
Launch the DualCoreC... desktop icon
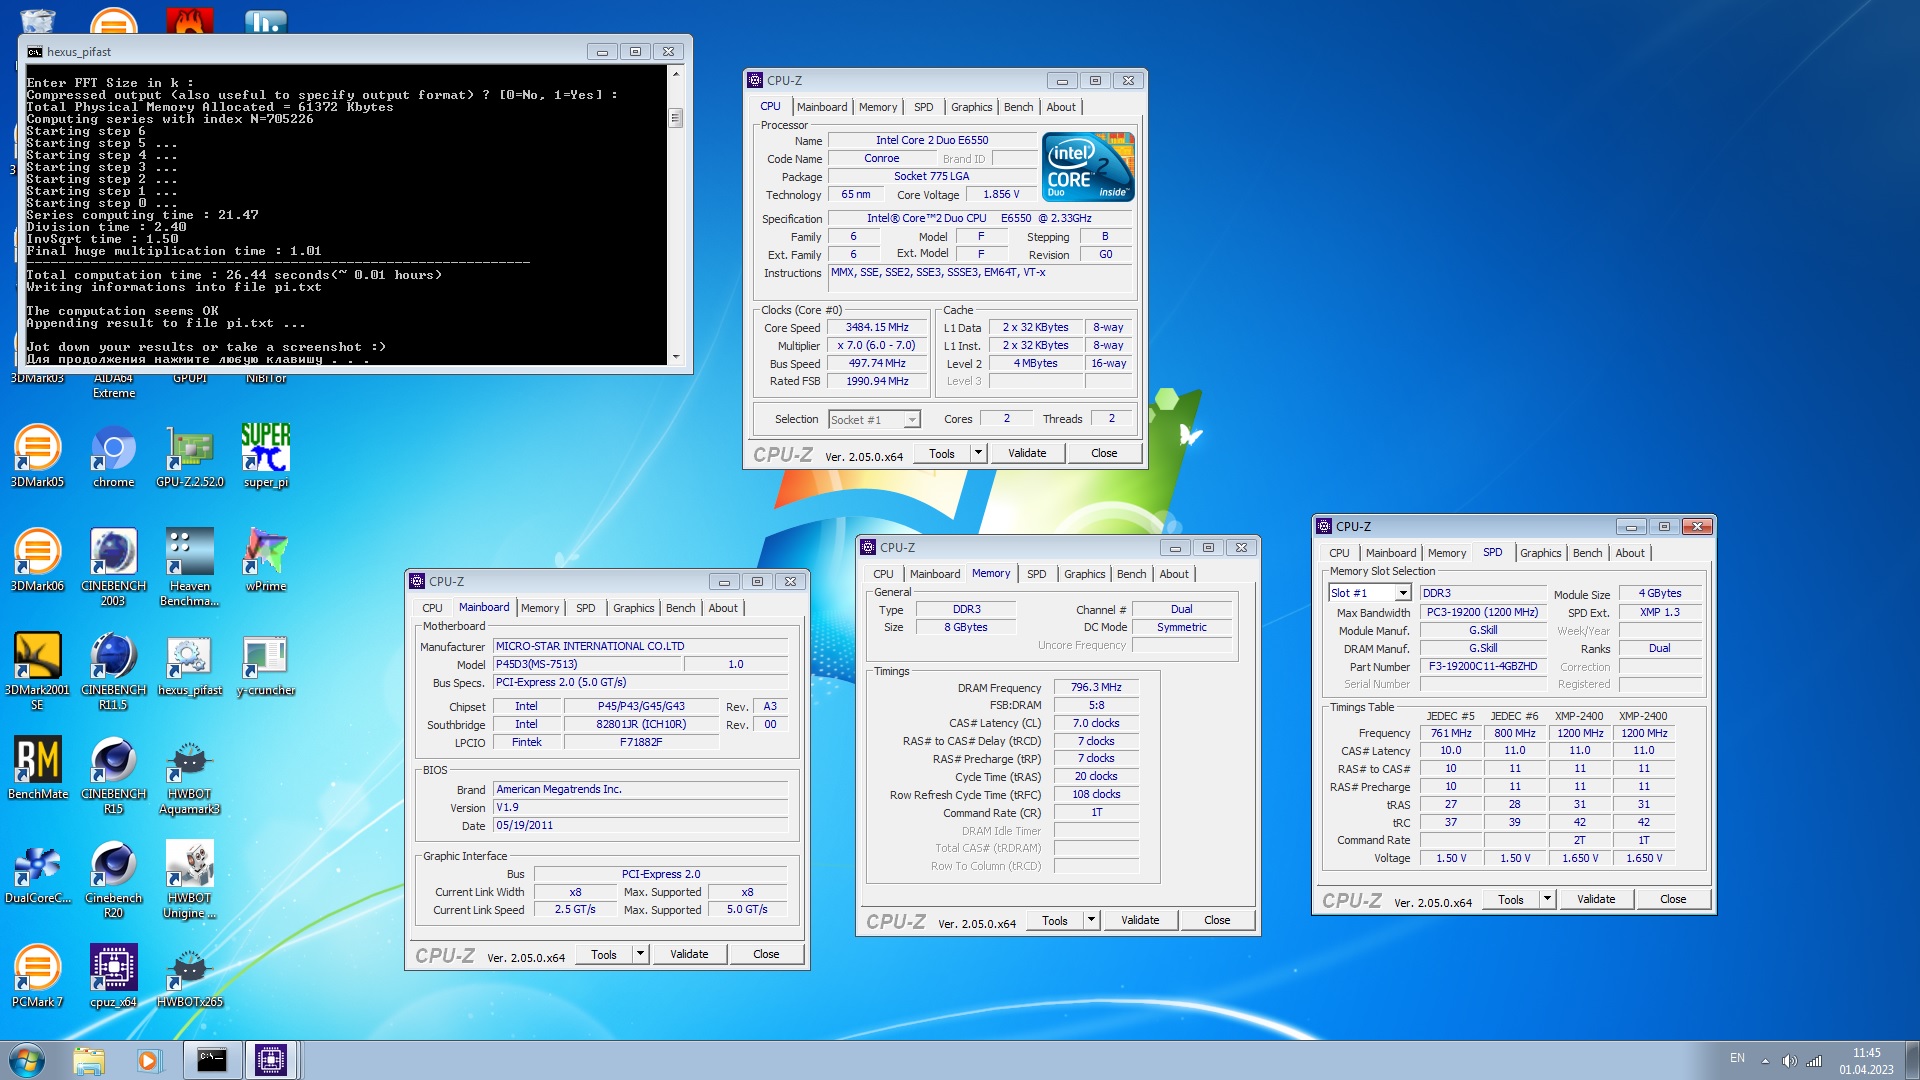(37, 871)
